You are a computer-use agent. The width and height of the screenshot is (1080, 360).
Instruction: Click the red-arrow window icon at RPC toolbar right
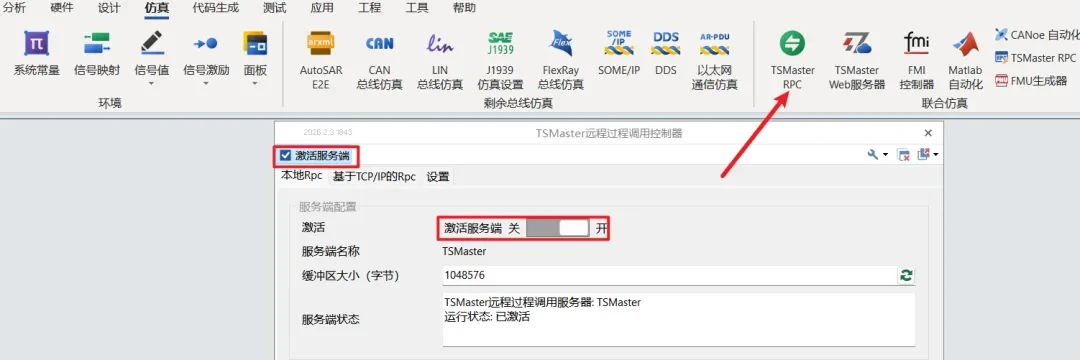[x=924, y=155]
